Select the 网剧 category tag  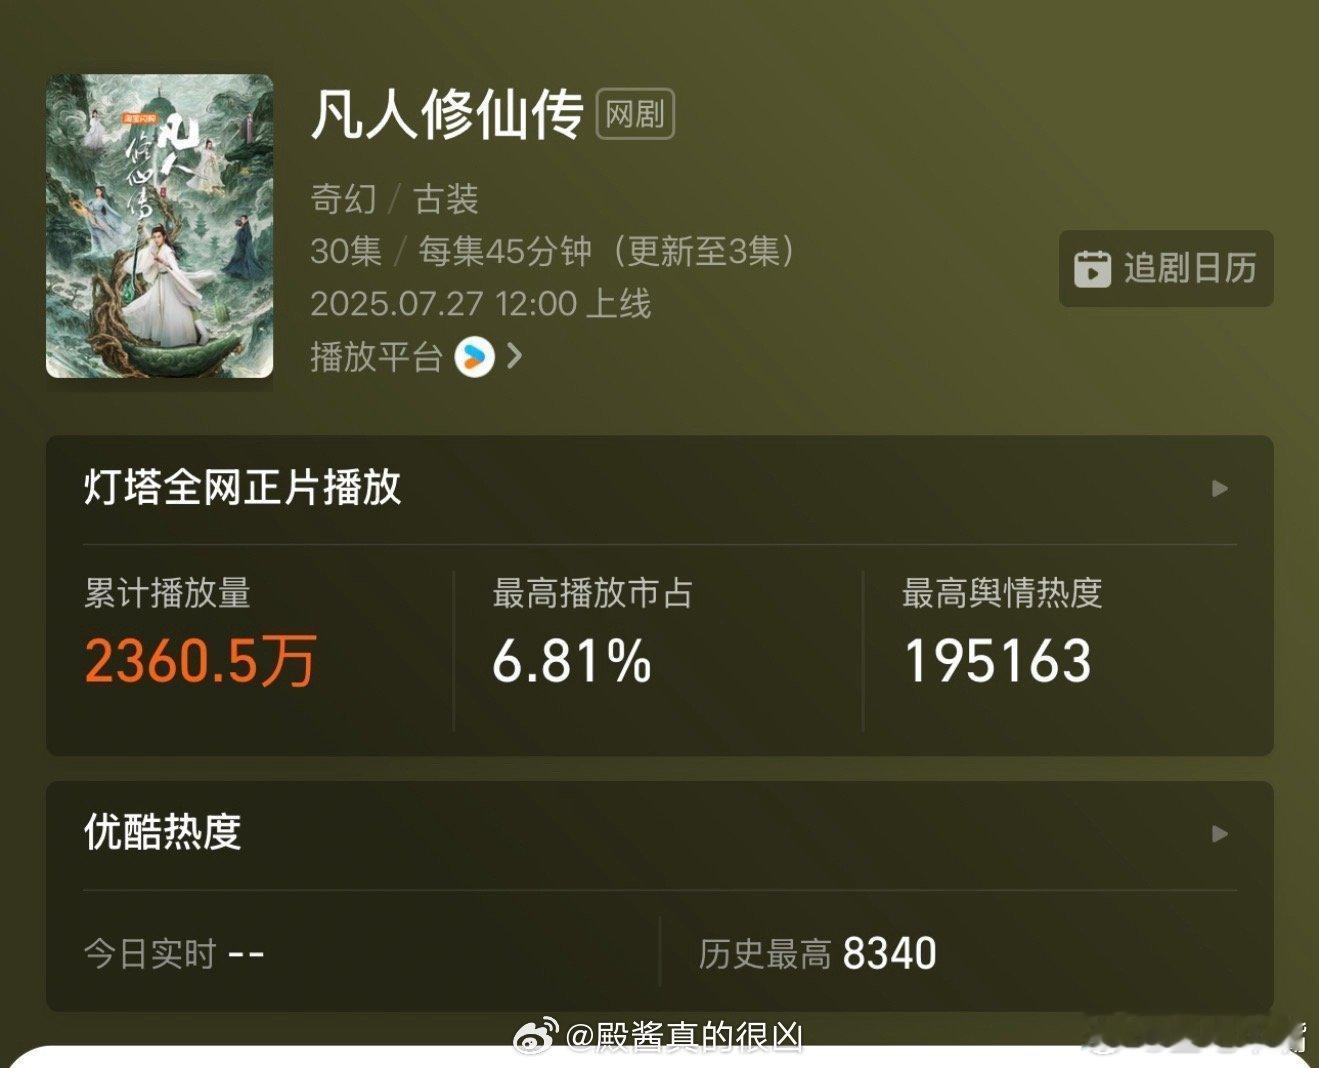click(635, 114)
